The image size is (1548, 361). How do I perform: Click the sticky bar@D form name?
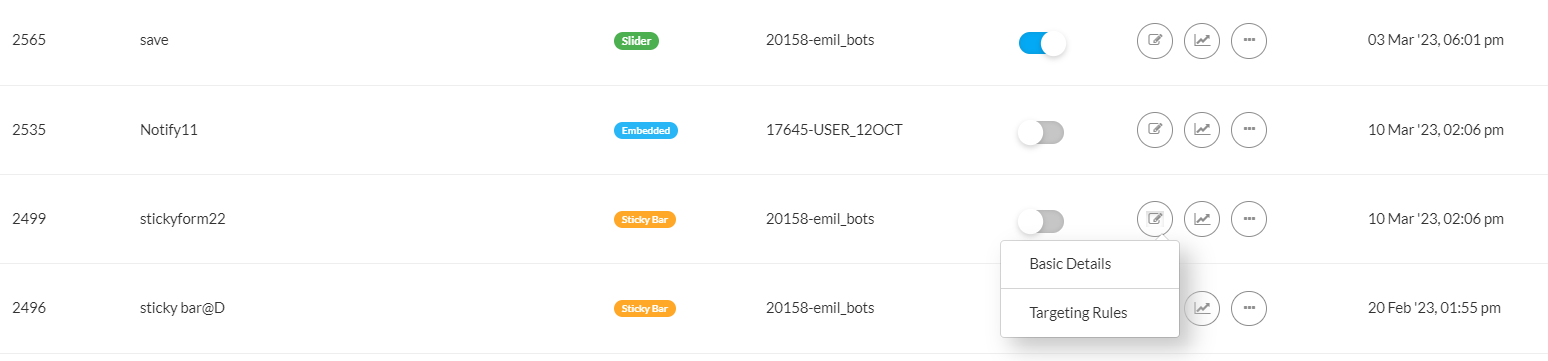tap(182, 308)
